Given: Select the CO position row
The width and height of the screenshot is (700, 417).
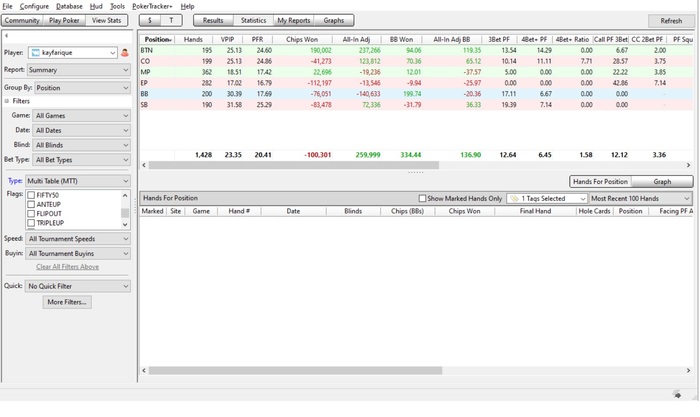Looking at the screenshot, I should [x=417, y=61].
